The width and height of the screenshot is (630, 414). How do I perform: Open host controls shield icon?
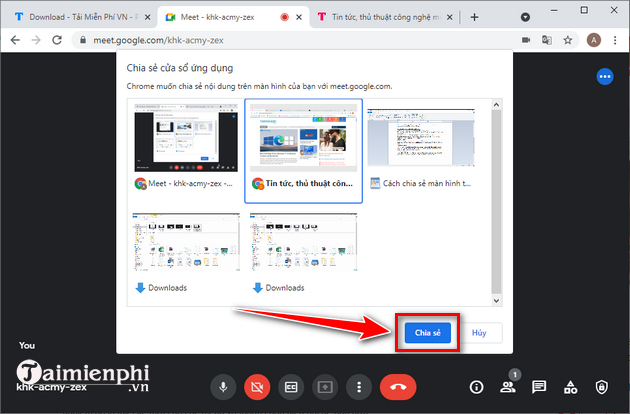point(601,387)
